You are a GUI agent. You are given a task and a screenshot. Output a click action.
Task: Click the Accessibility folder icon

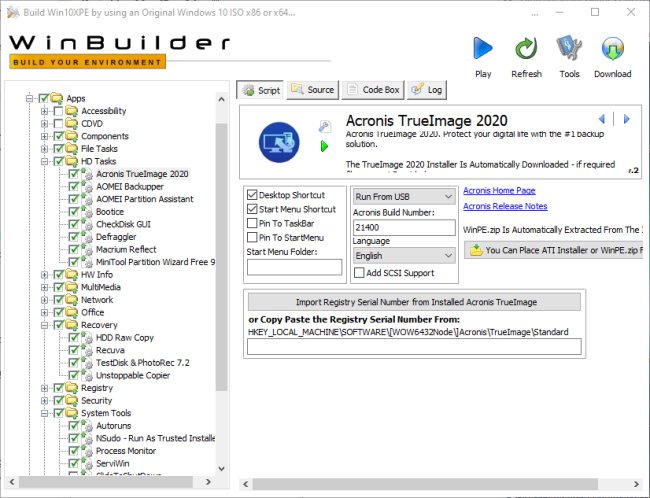pos(72,111)
